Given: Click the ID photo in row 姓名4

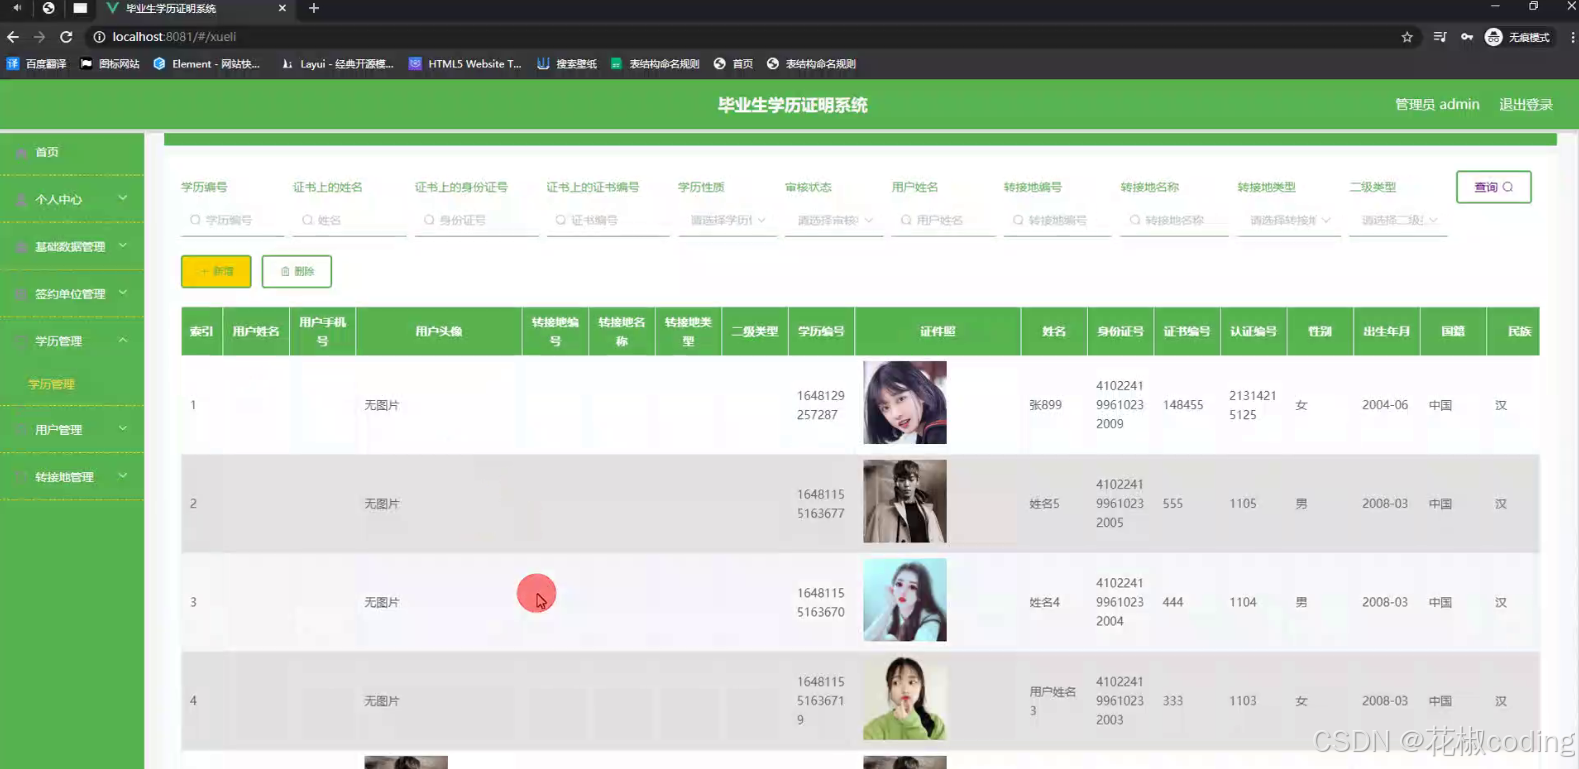Looking at the screenshot, I should (905, 600).
